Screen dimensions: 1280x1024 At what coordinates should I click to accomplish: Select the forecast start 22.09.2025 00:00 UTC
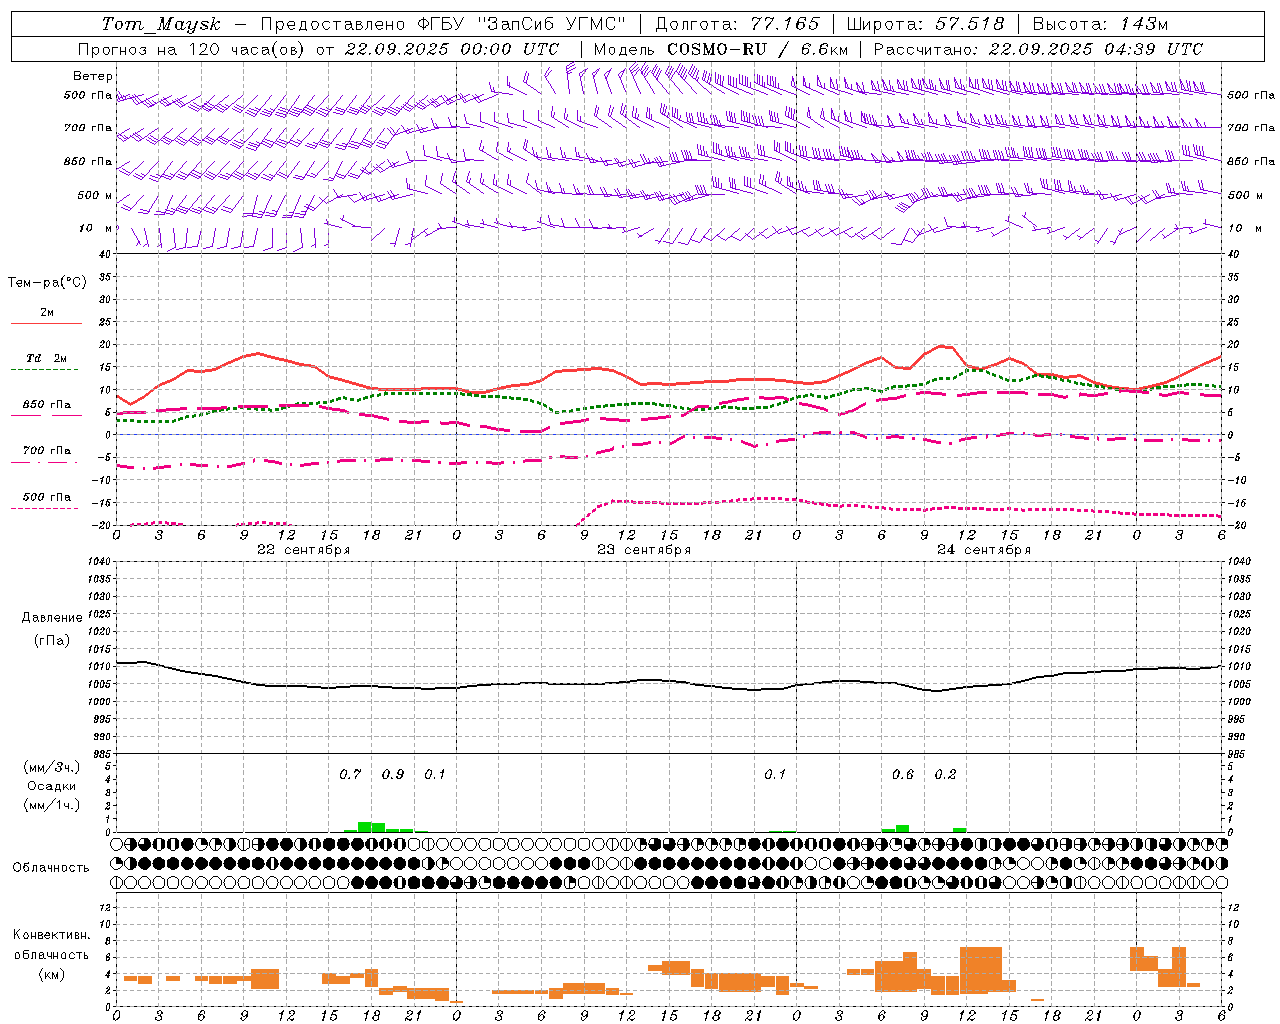click(452, 49)
